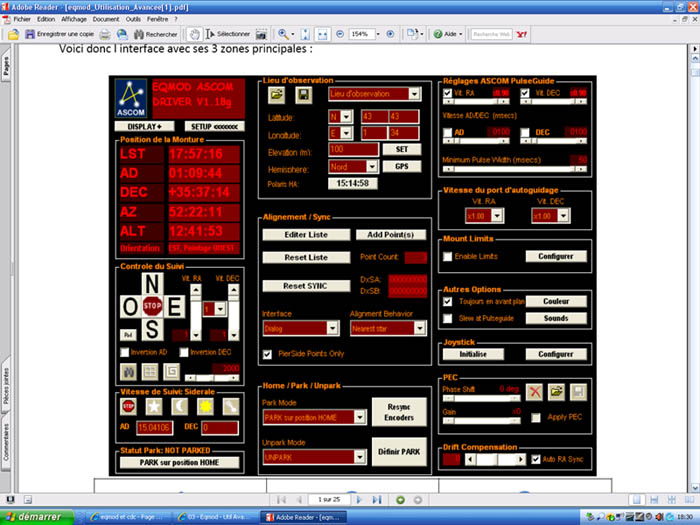
Task: Stop tracking with the small stop icon
Action: 129,406
